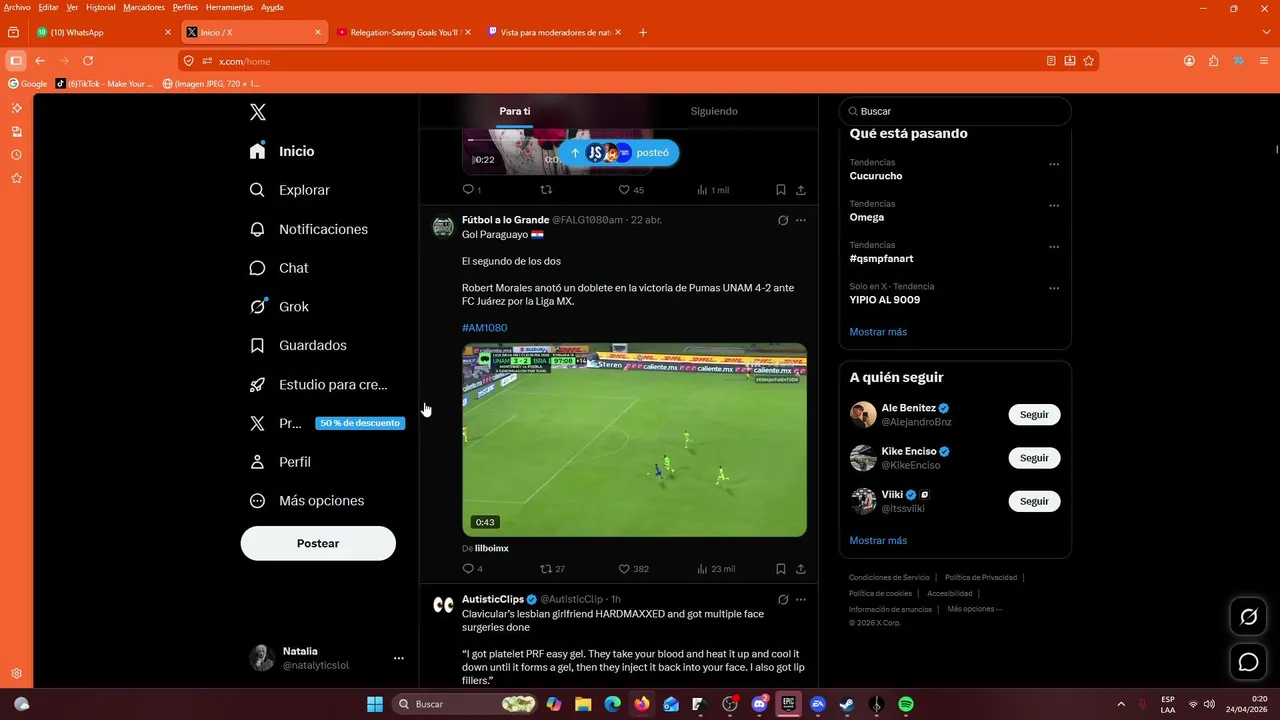Open options for YIPIO AL 9009 trend
This screenshot has width=1280, height=720.
[x=1054, y=288]
